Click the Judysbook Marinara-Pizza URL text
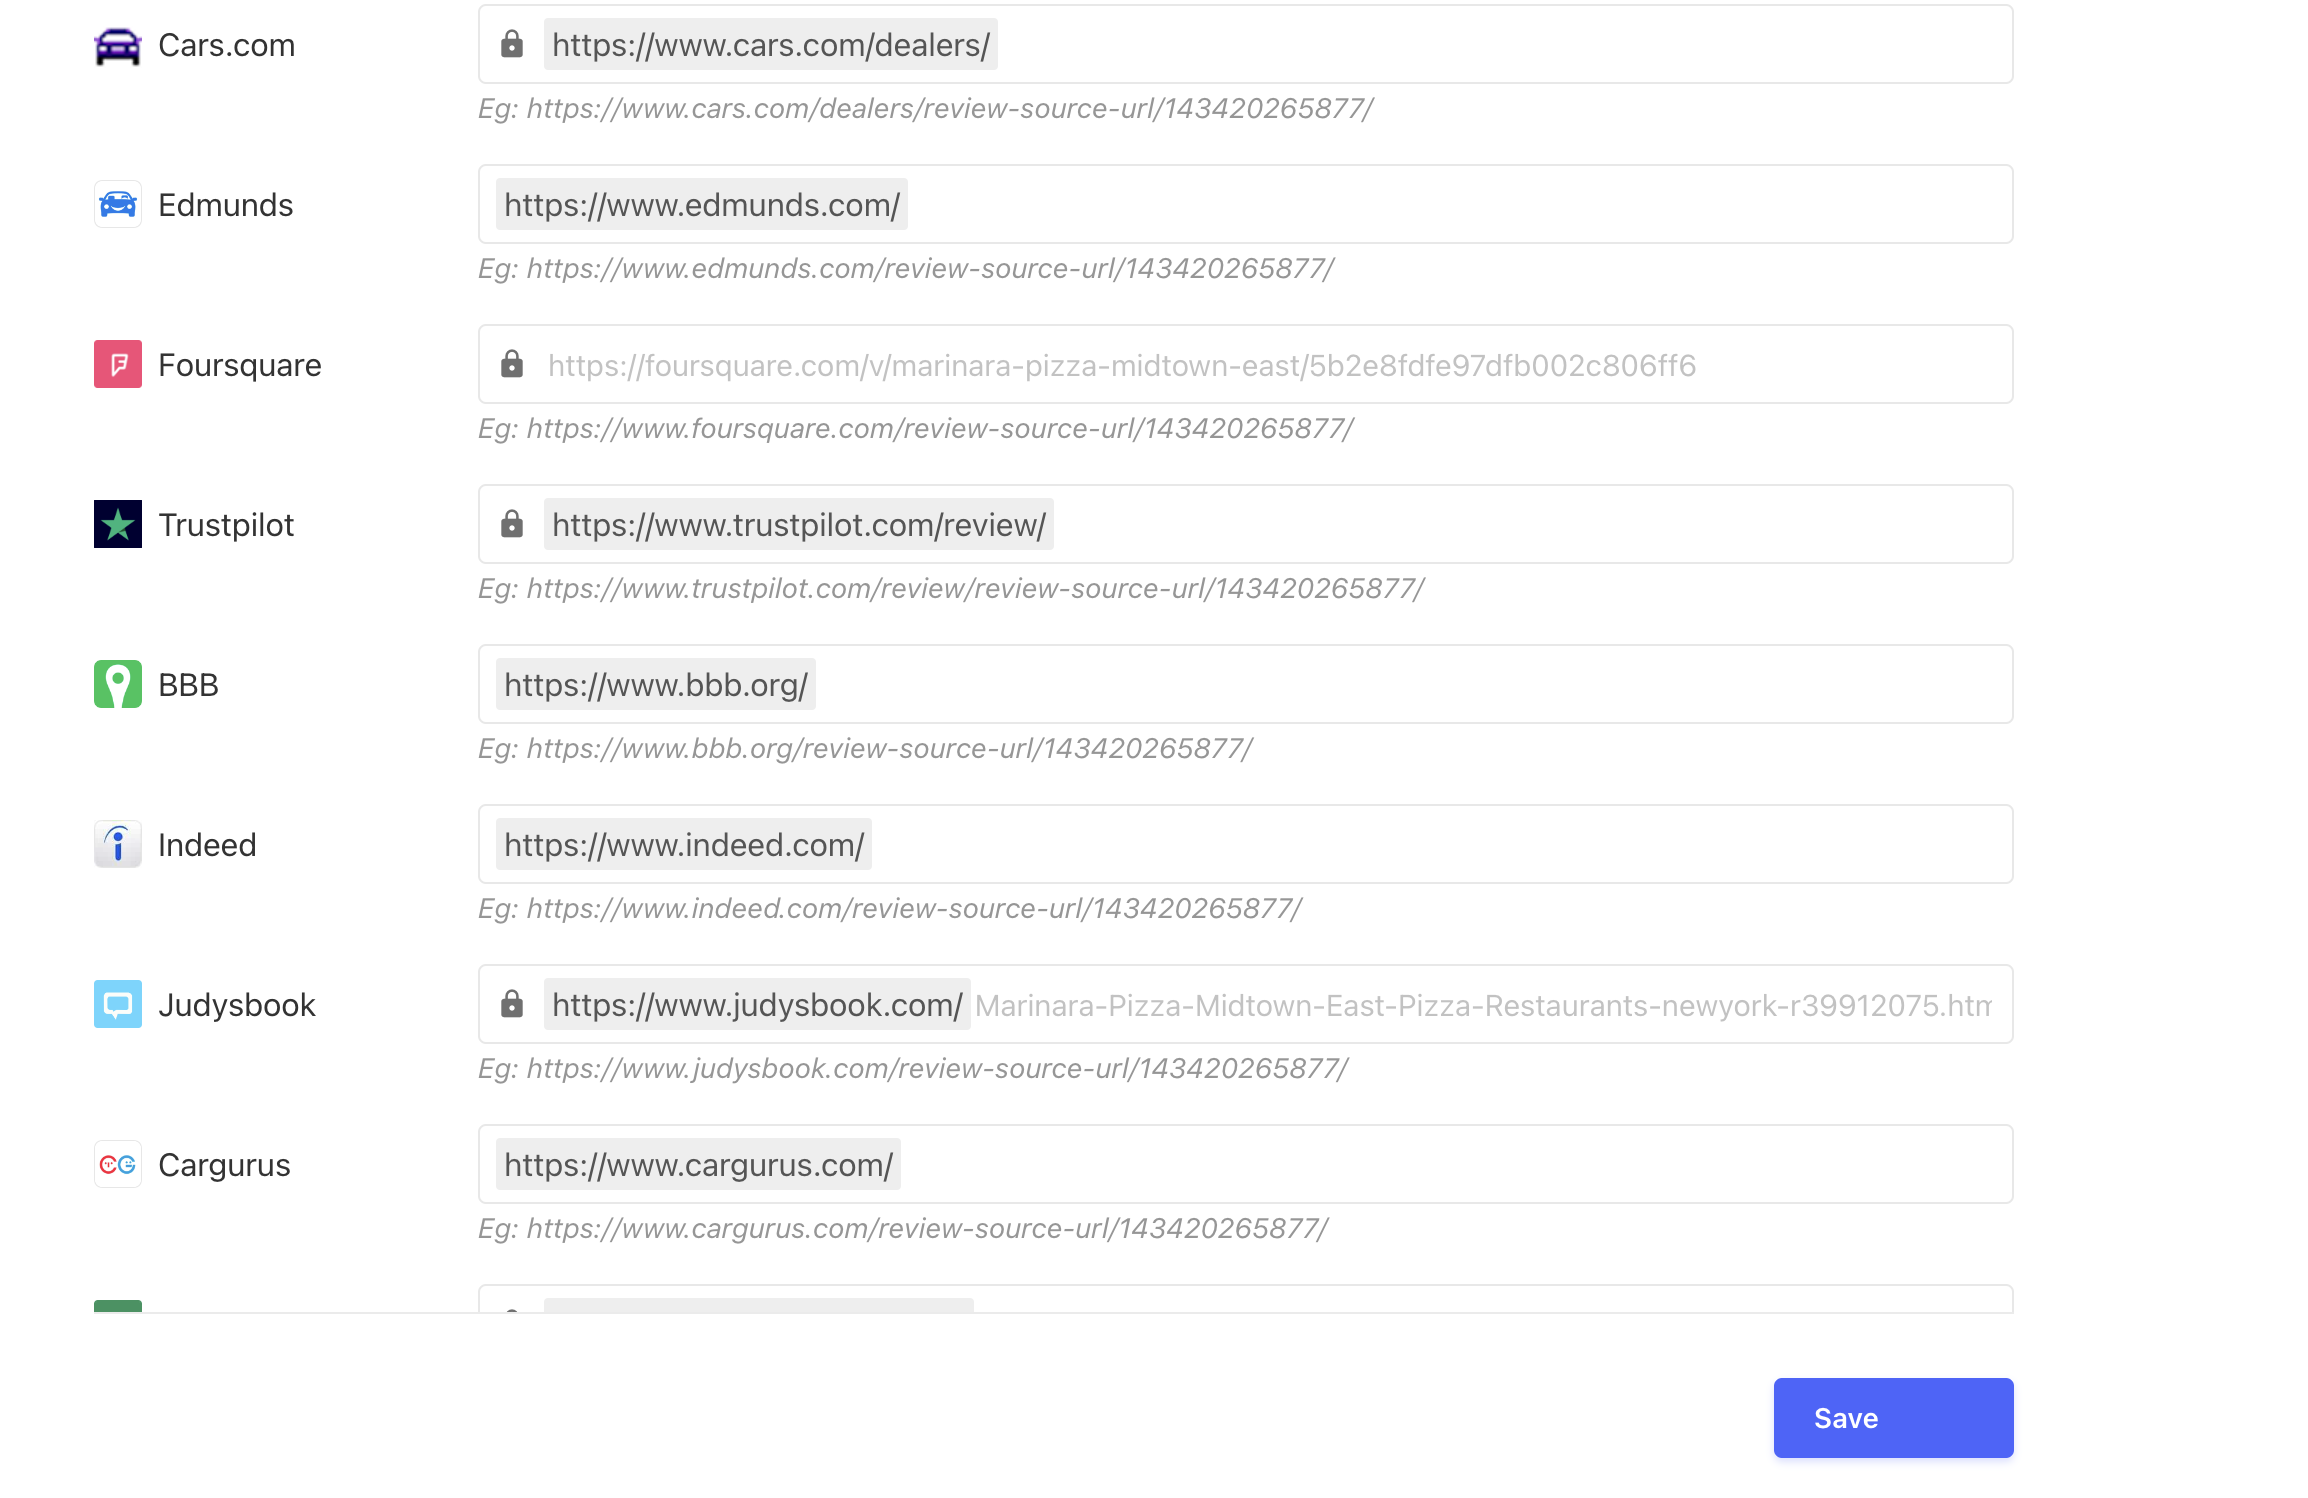The image size is (2308, 1498). click(x=1484, y=1006)
